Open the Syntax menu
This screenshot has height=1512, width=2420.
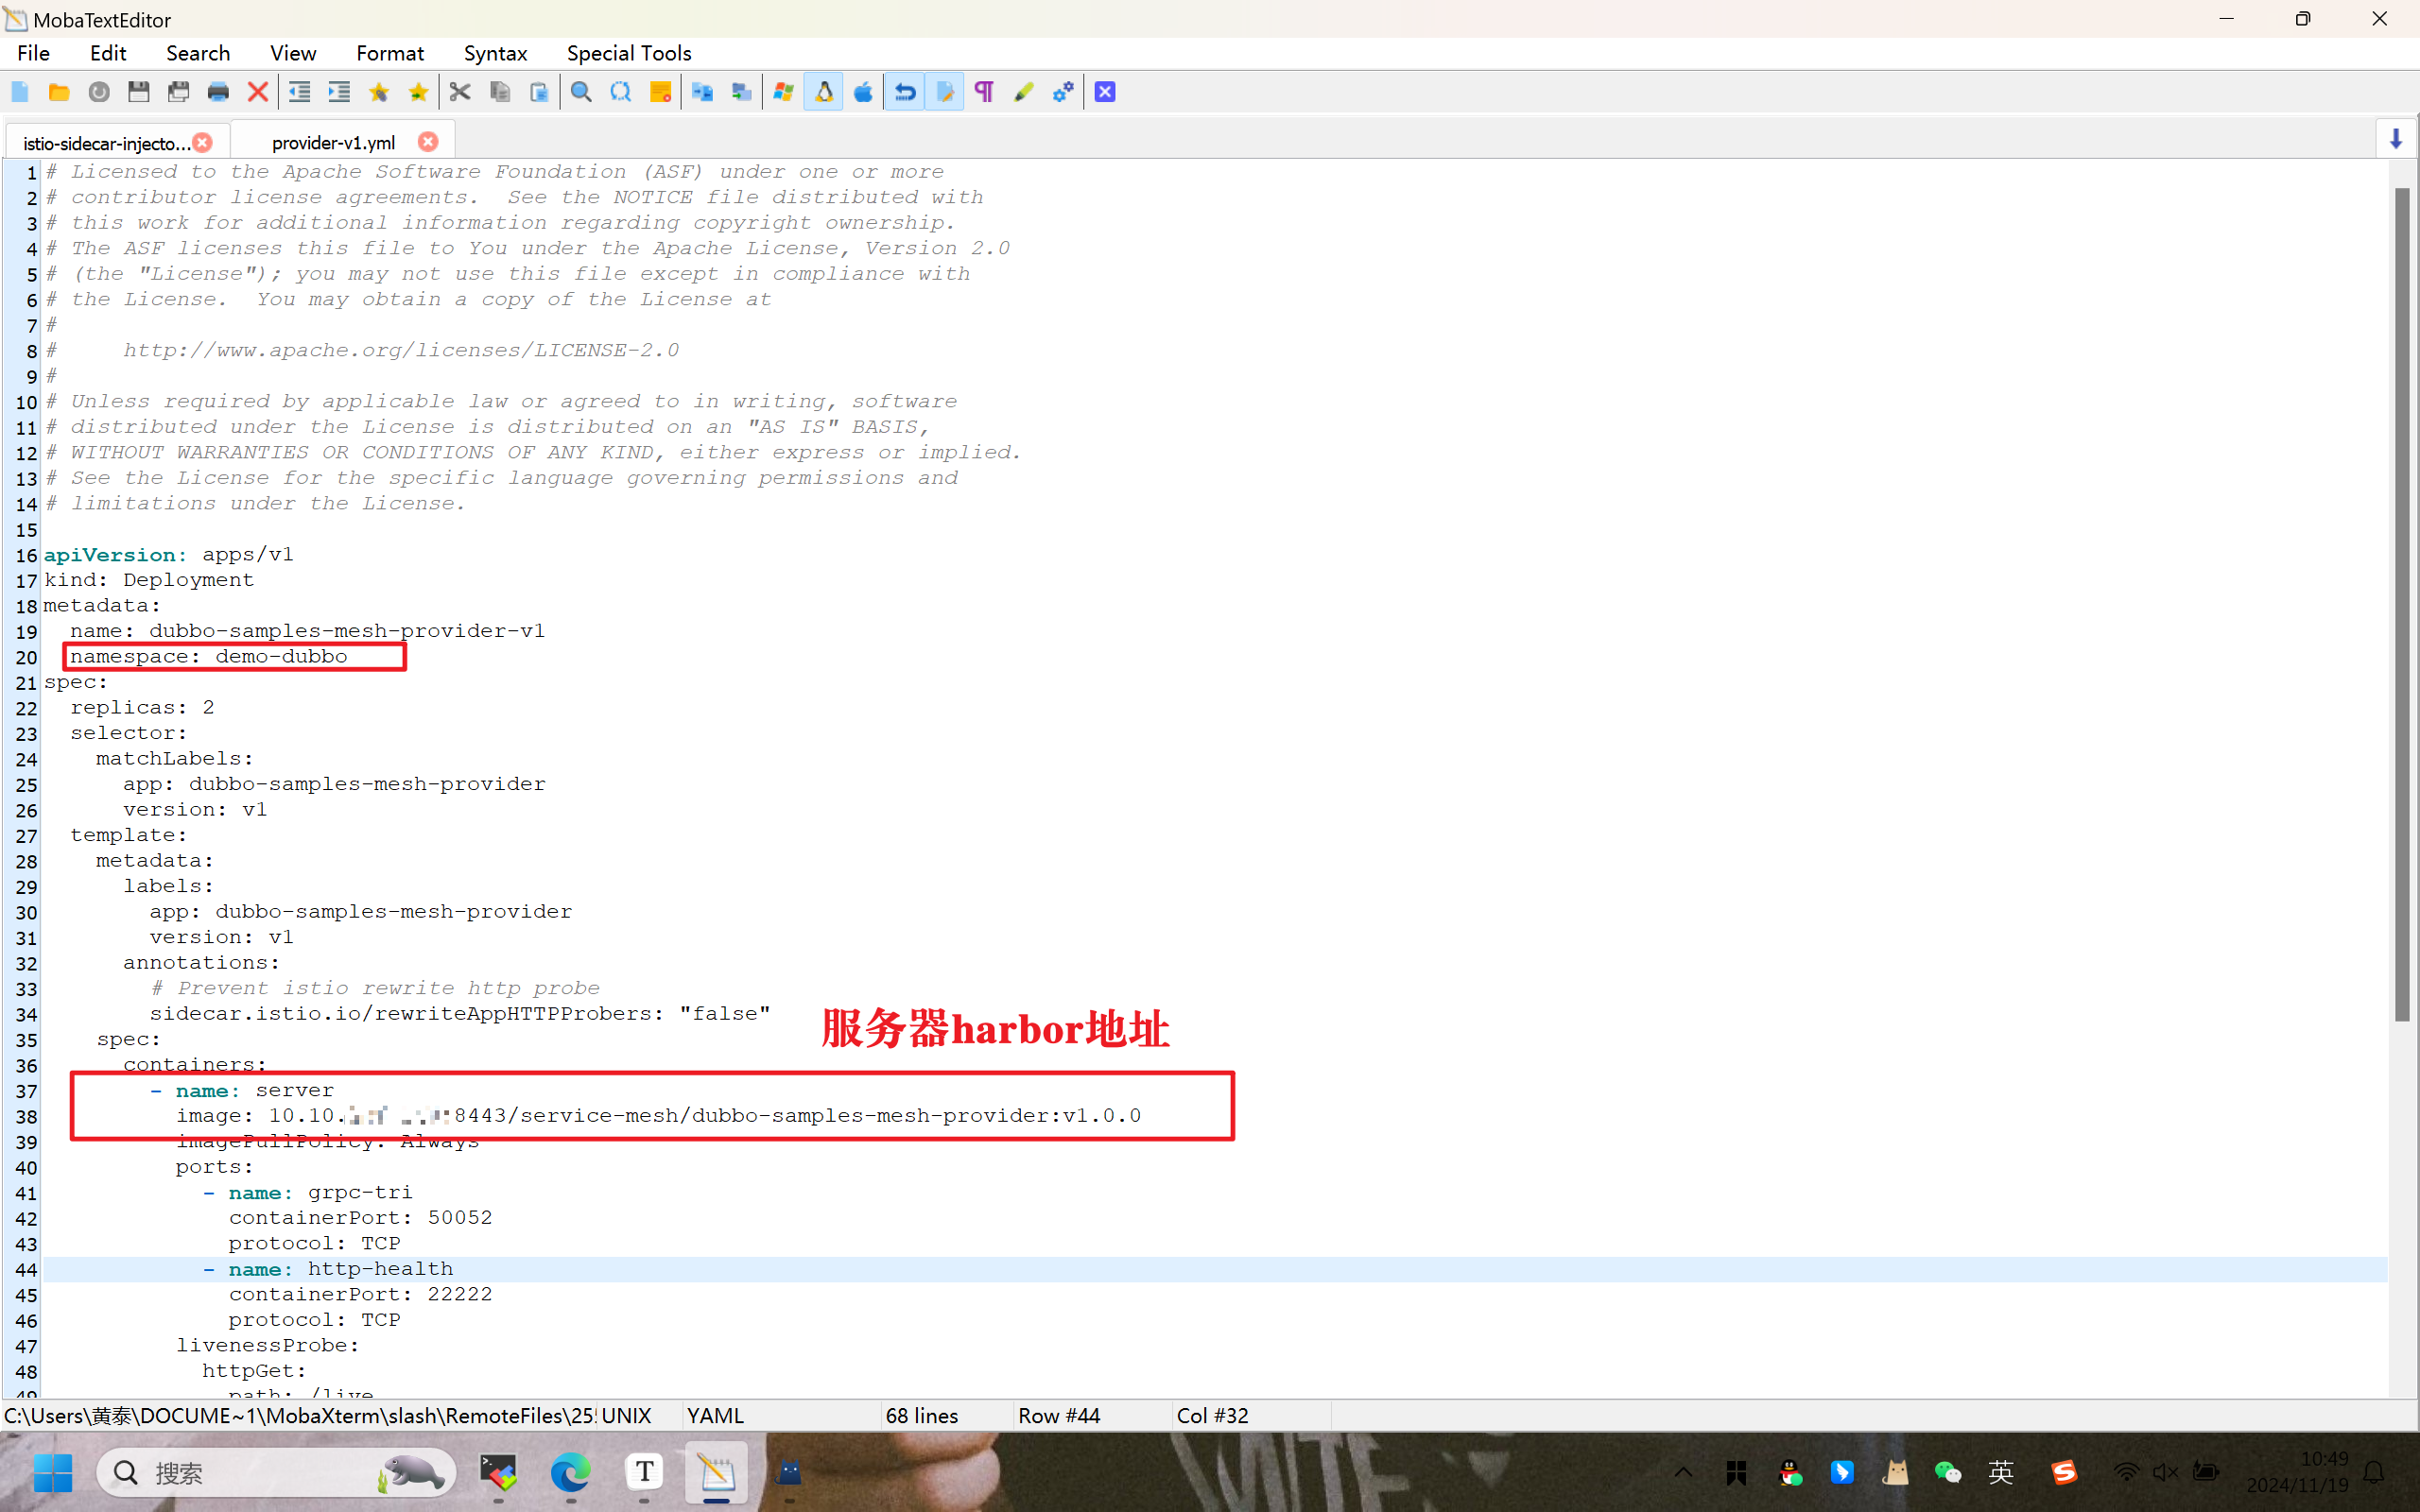494,52
